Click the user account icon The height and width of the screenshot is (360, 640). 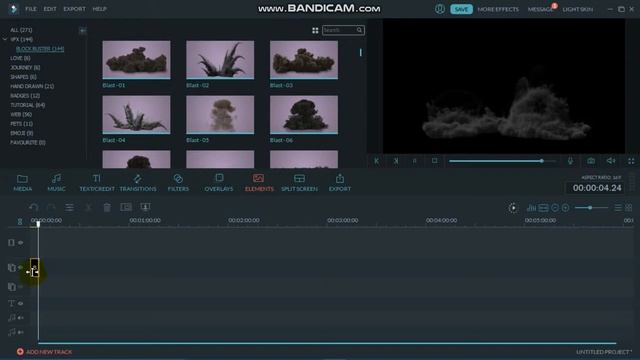tap(440, 9)
